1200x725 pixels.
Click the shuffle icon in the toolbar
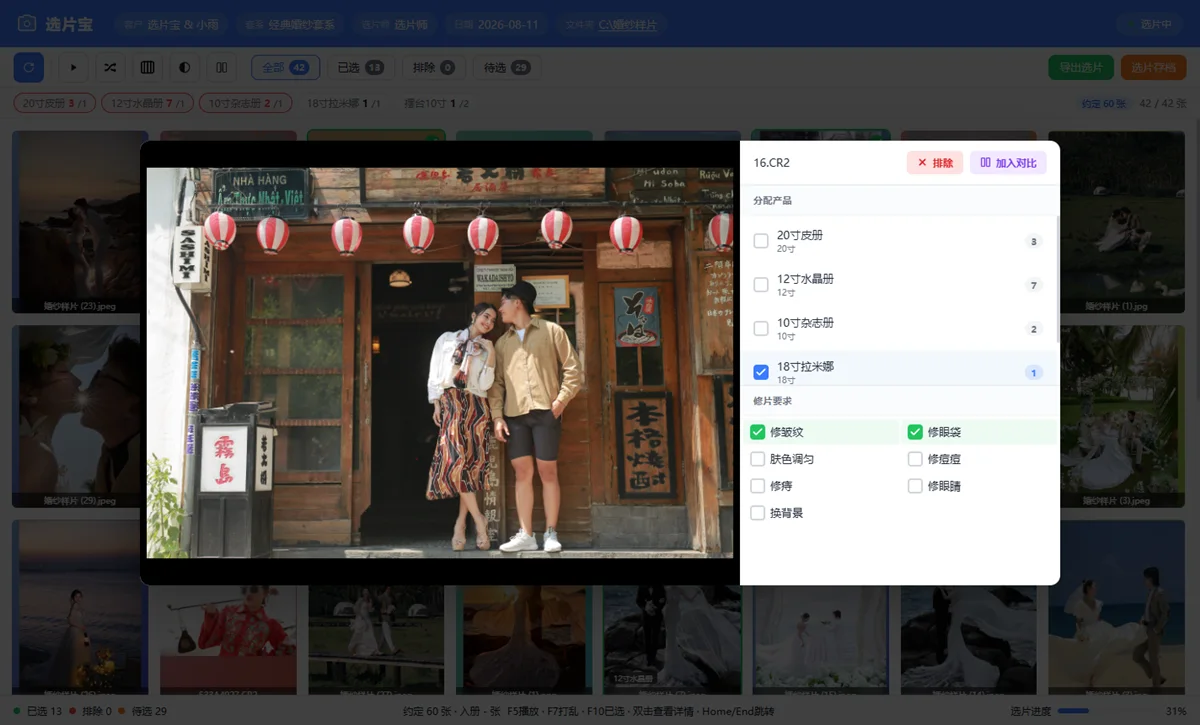110,68
